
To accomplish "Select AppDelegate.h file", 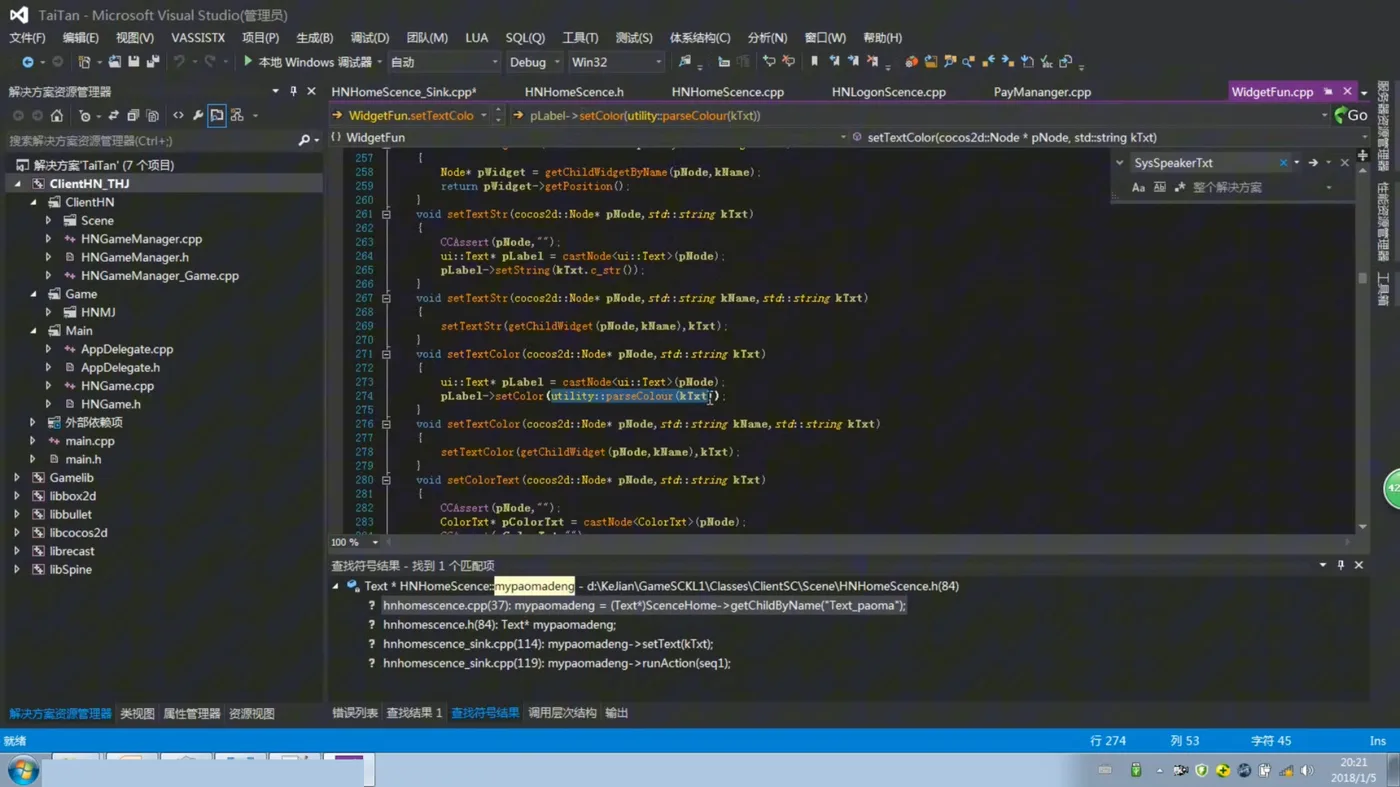I will pos(120,367).
